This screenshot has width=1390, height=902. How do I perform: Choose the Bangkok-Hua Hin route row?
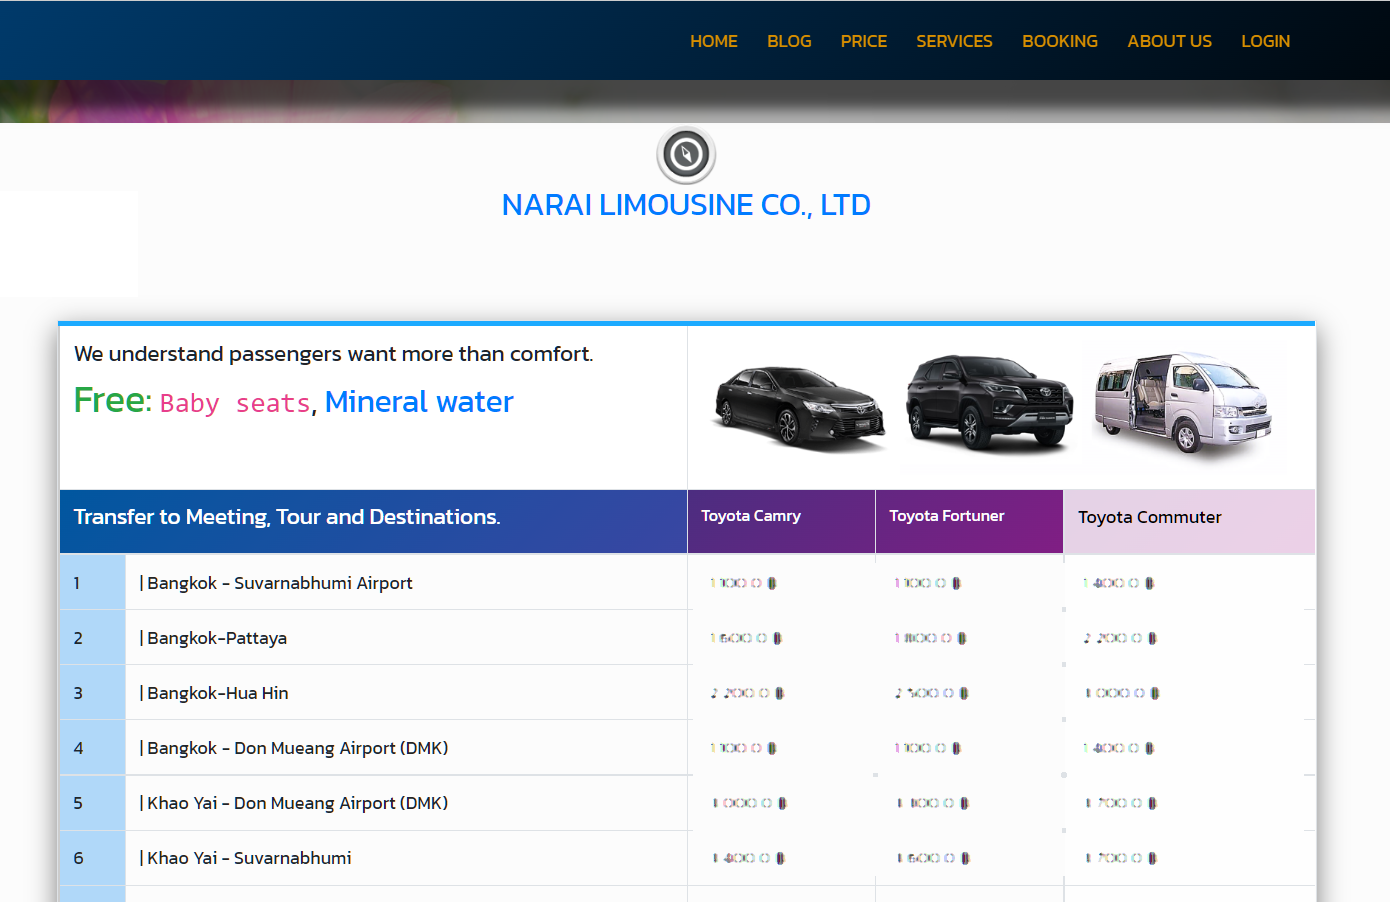click(x=217, y=693)
